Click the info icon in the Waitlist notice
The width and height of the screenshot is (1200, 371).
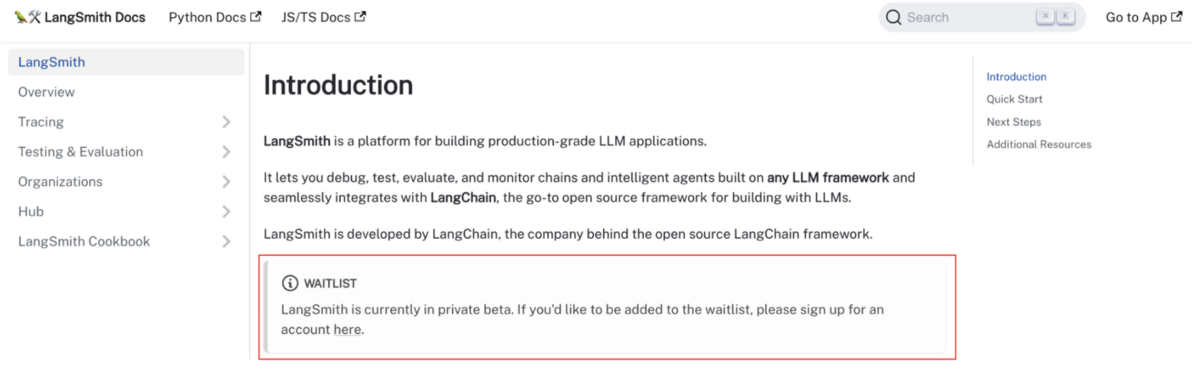(x=290, y=283)
